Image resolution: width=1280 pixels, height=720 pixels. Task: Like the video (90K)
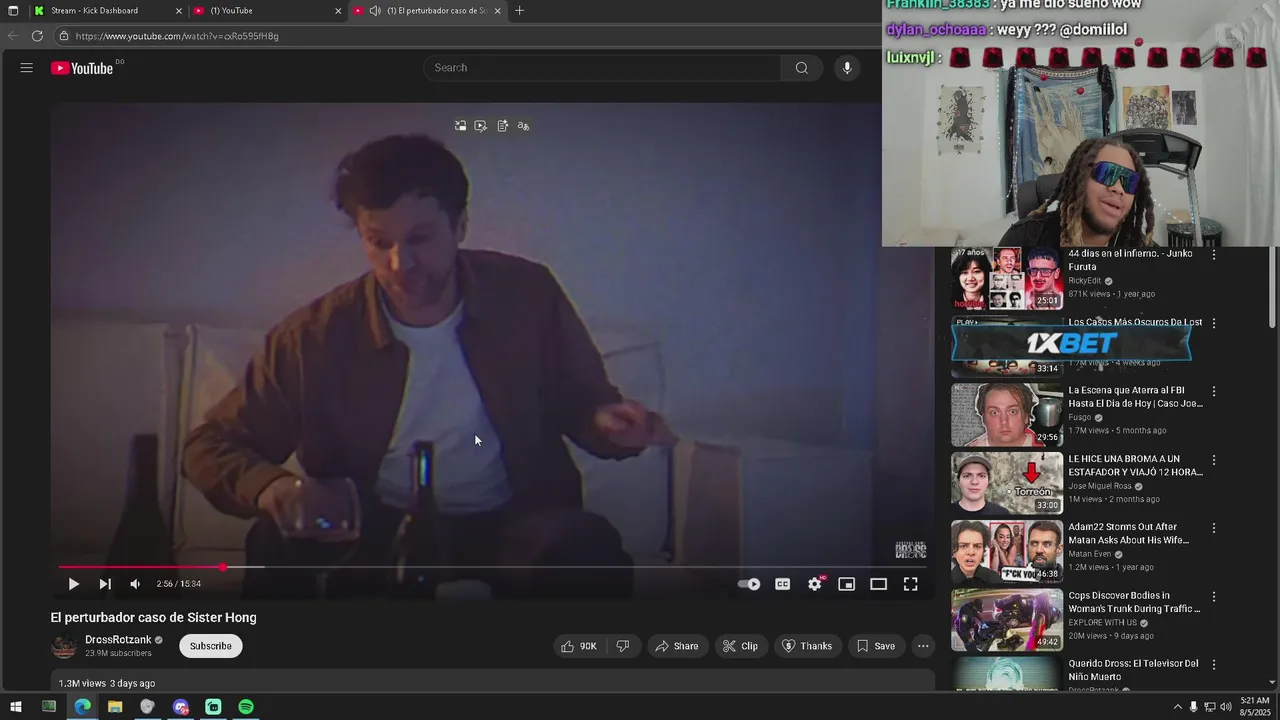click(x=579, y=646)
